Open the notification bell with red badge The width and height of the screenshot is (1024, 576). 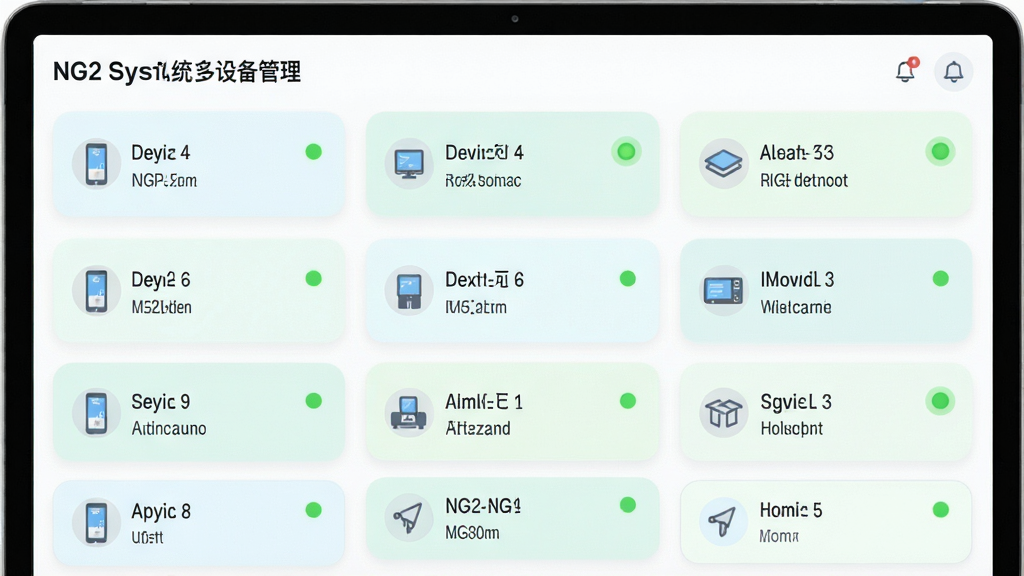906,71
